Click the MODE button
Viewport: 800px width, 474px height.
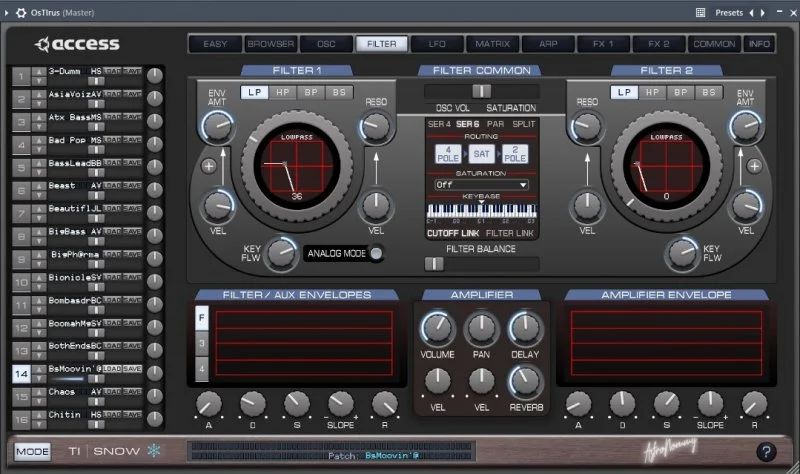[32, 452]
